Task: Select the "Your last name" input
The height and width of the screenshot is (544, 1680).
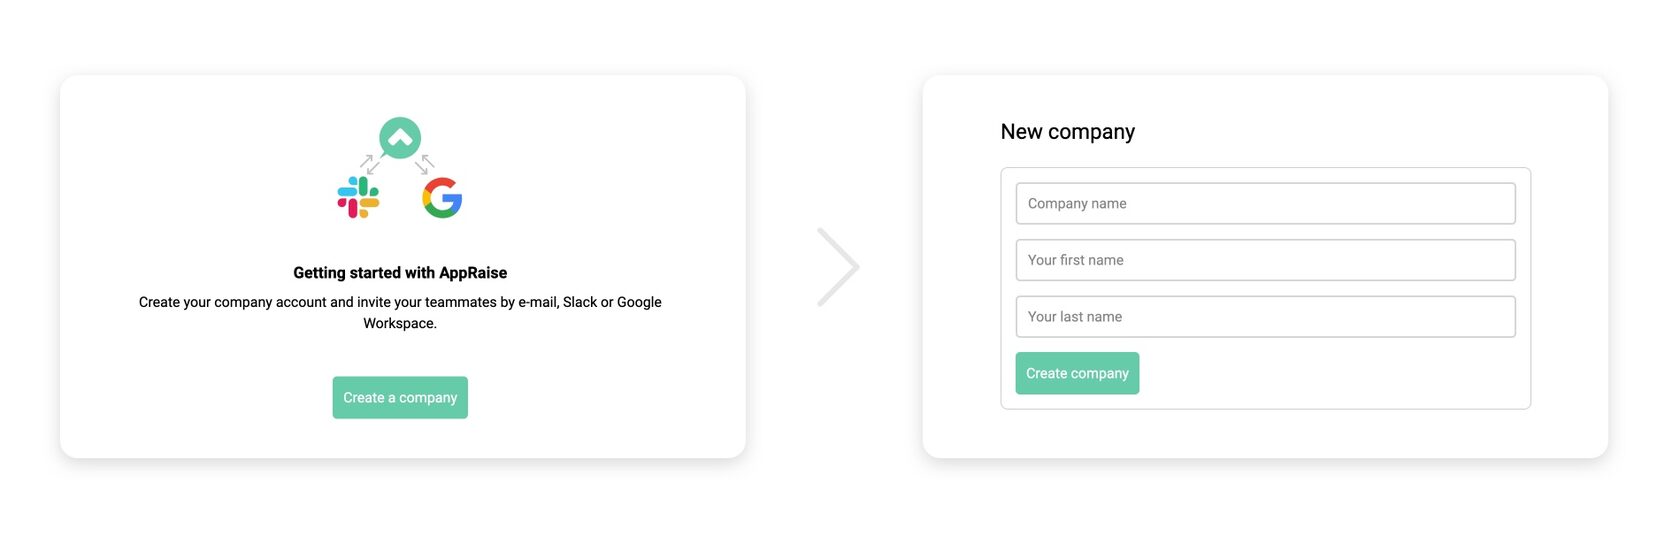Action: click(x=1265, y=317)
